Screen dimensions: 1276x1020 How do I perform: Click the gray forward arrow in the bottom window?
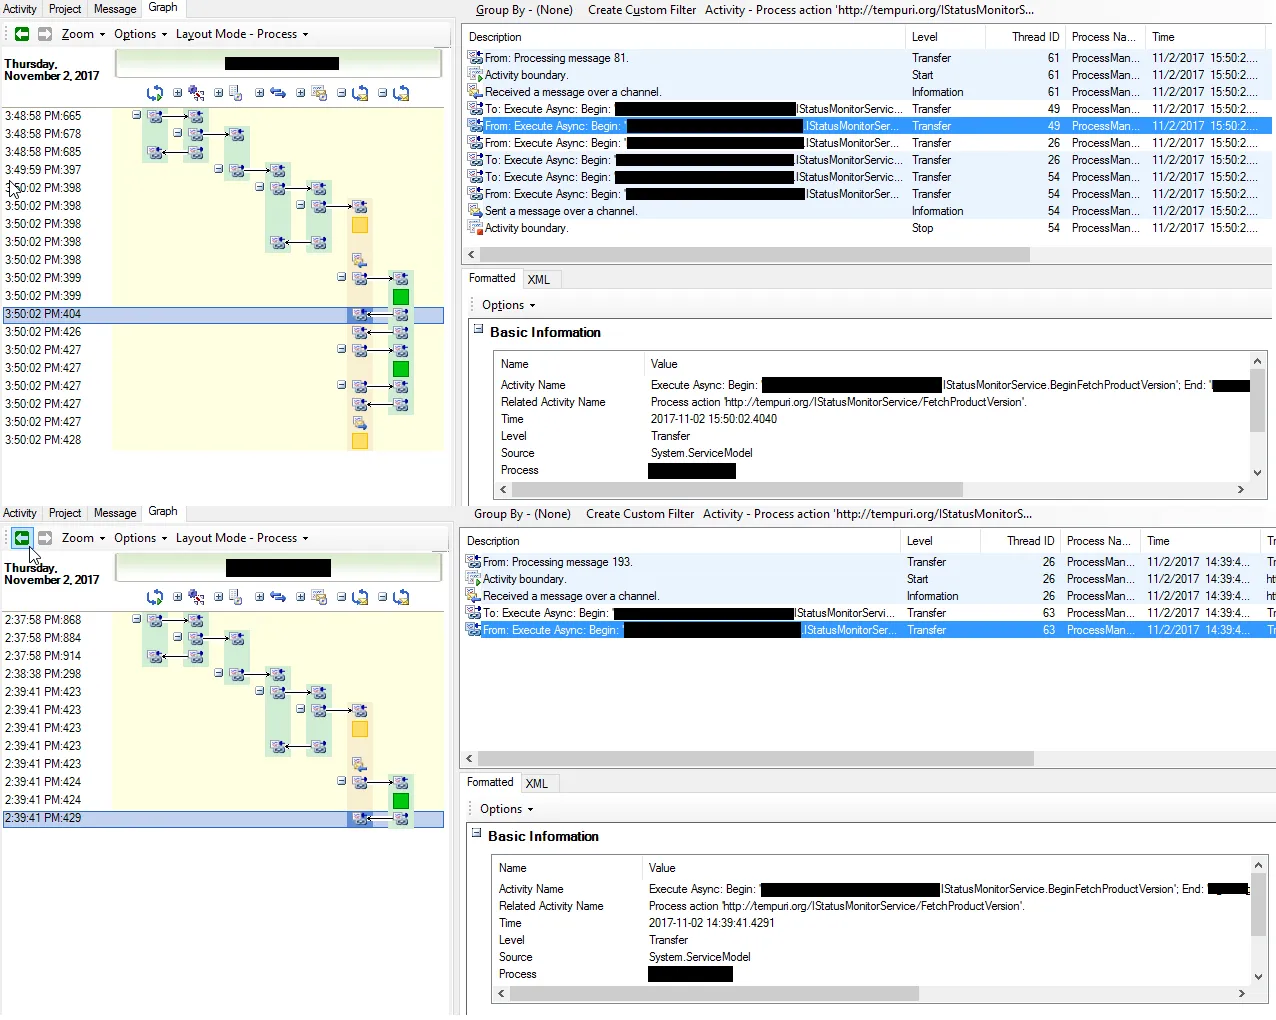[45, 538]
